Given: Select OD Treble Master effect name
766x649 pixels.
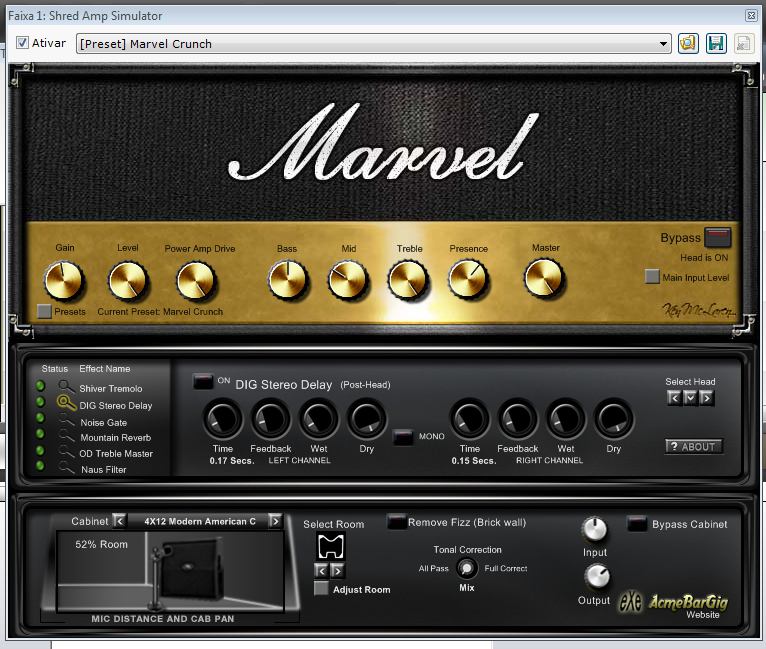Looking at the screenshot, I should (116, 454).
